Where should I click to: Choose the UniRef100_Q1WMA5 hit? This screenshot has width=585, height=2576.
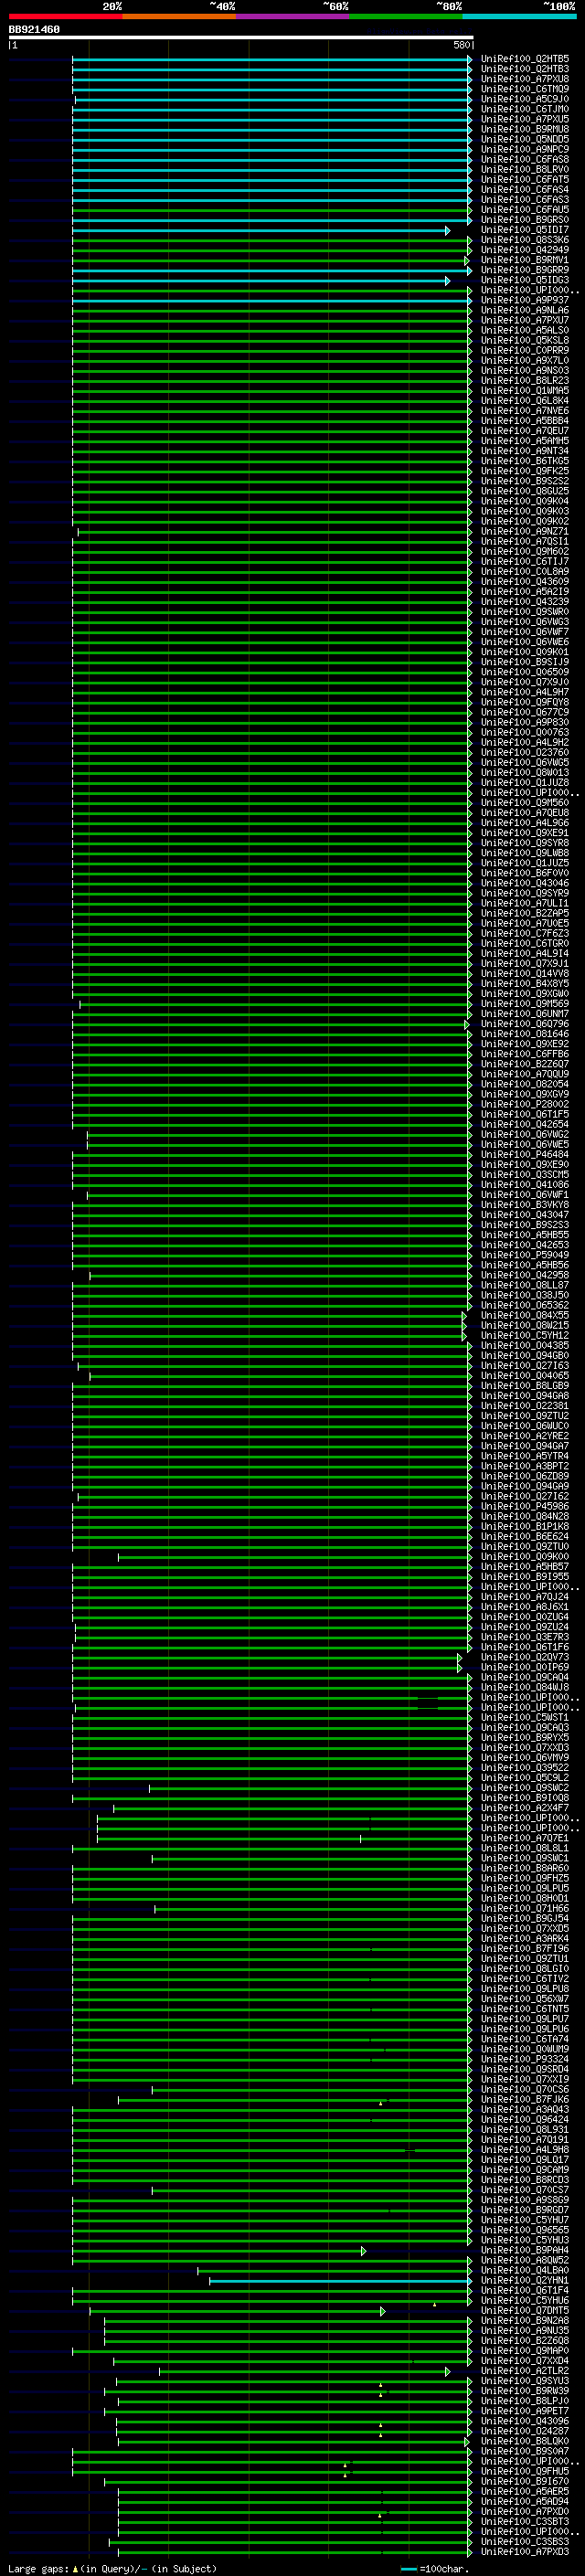tap(525, 392)
